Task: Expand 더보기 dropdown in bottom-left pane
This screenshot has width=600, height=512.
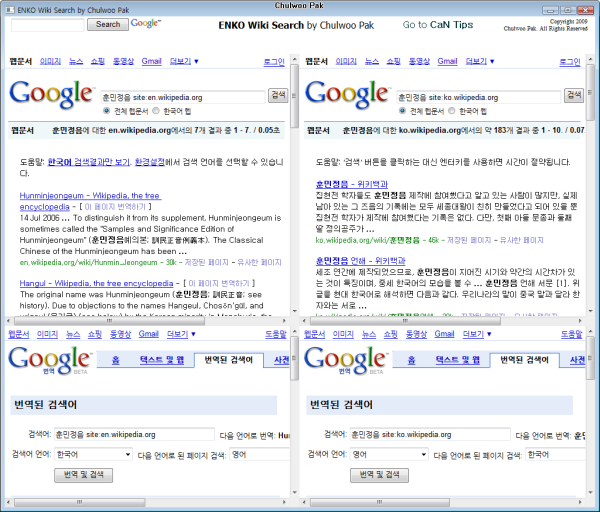Action: [x=181, y=334]
